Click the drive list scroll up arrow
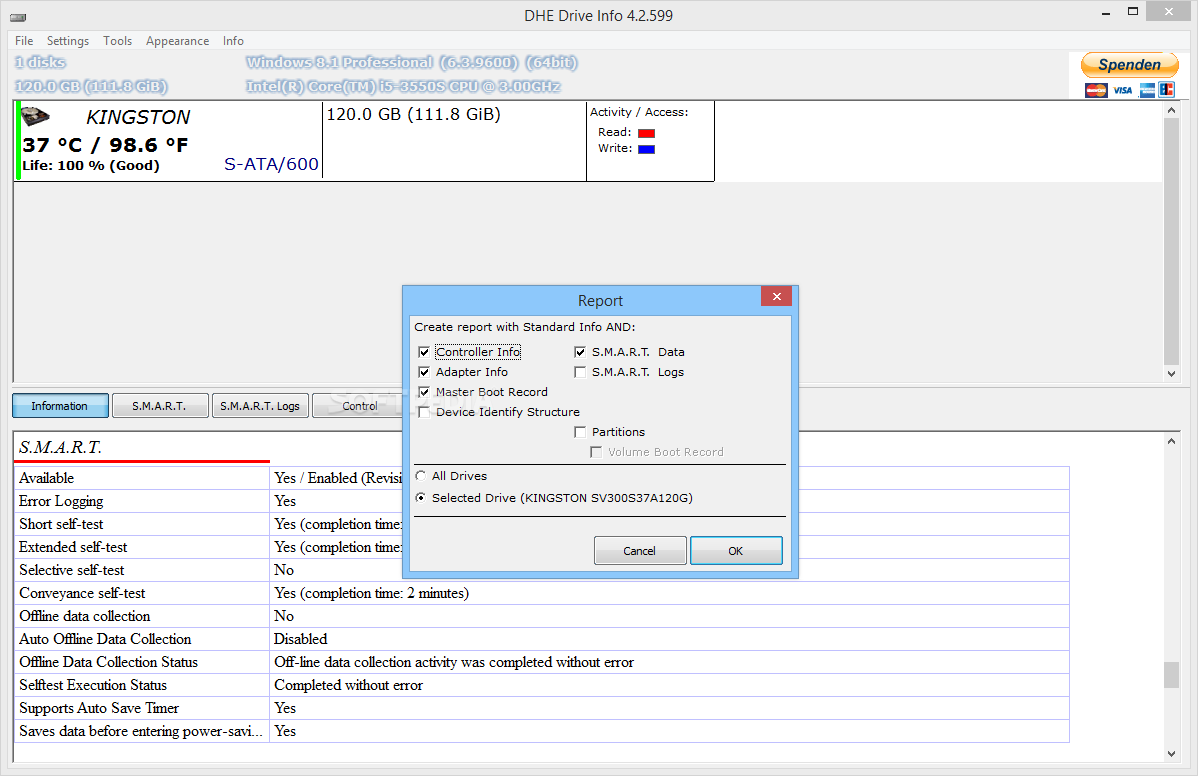Screen dimensions: 1198x776 click(1171, 111)
